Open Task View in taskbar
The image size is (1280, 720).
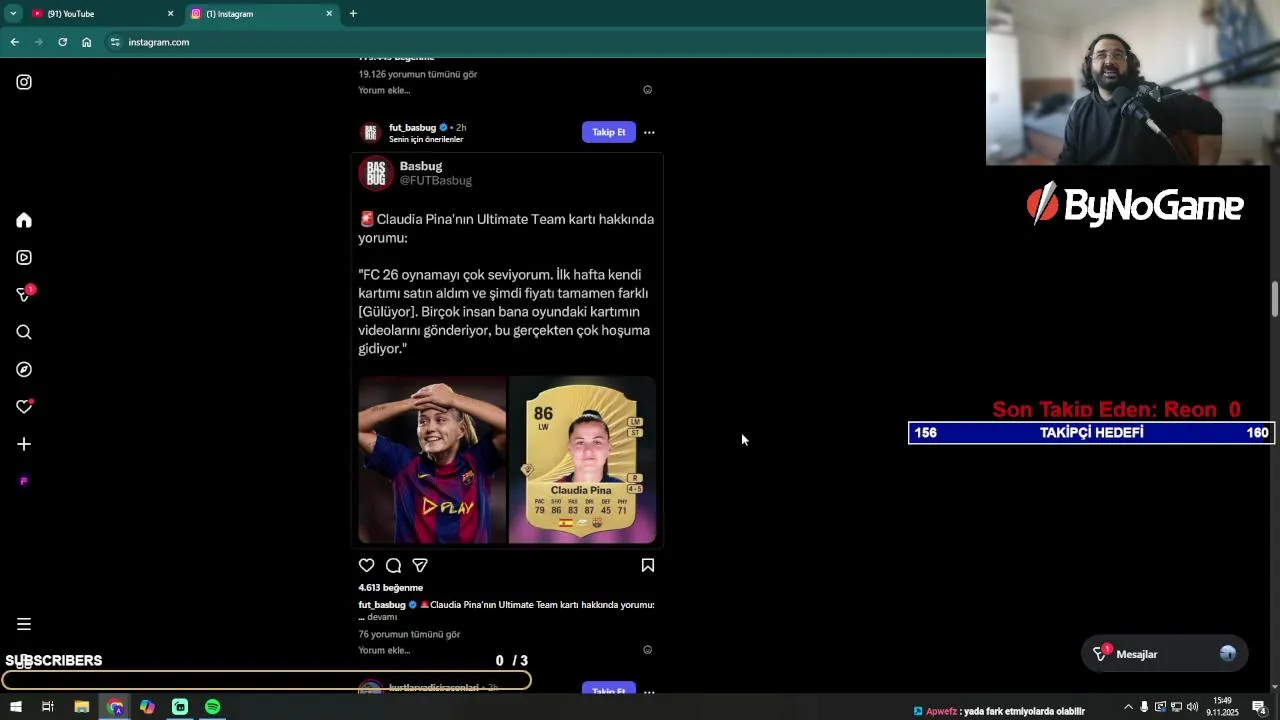pyautogui.click(x=47, y=707)
